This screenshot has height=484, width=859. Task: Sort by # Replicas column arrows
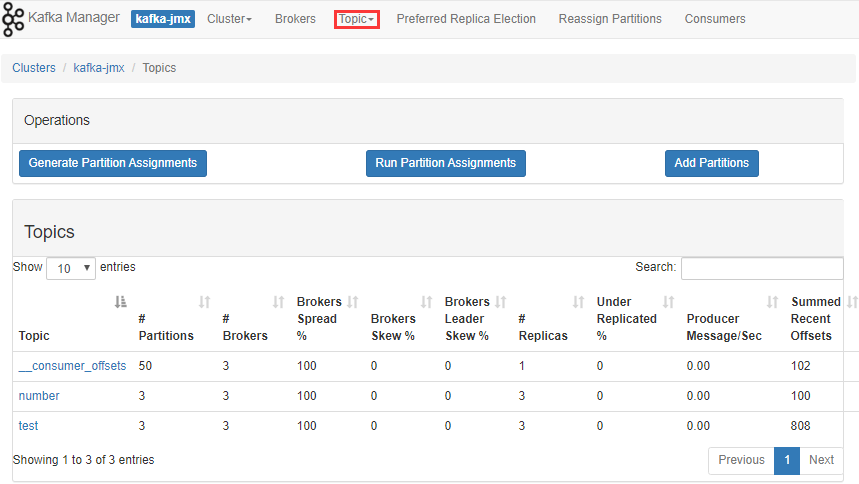[x=579, y=301]
